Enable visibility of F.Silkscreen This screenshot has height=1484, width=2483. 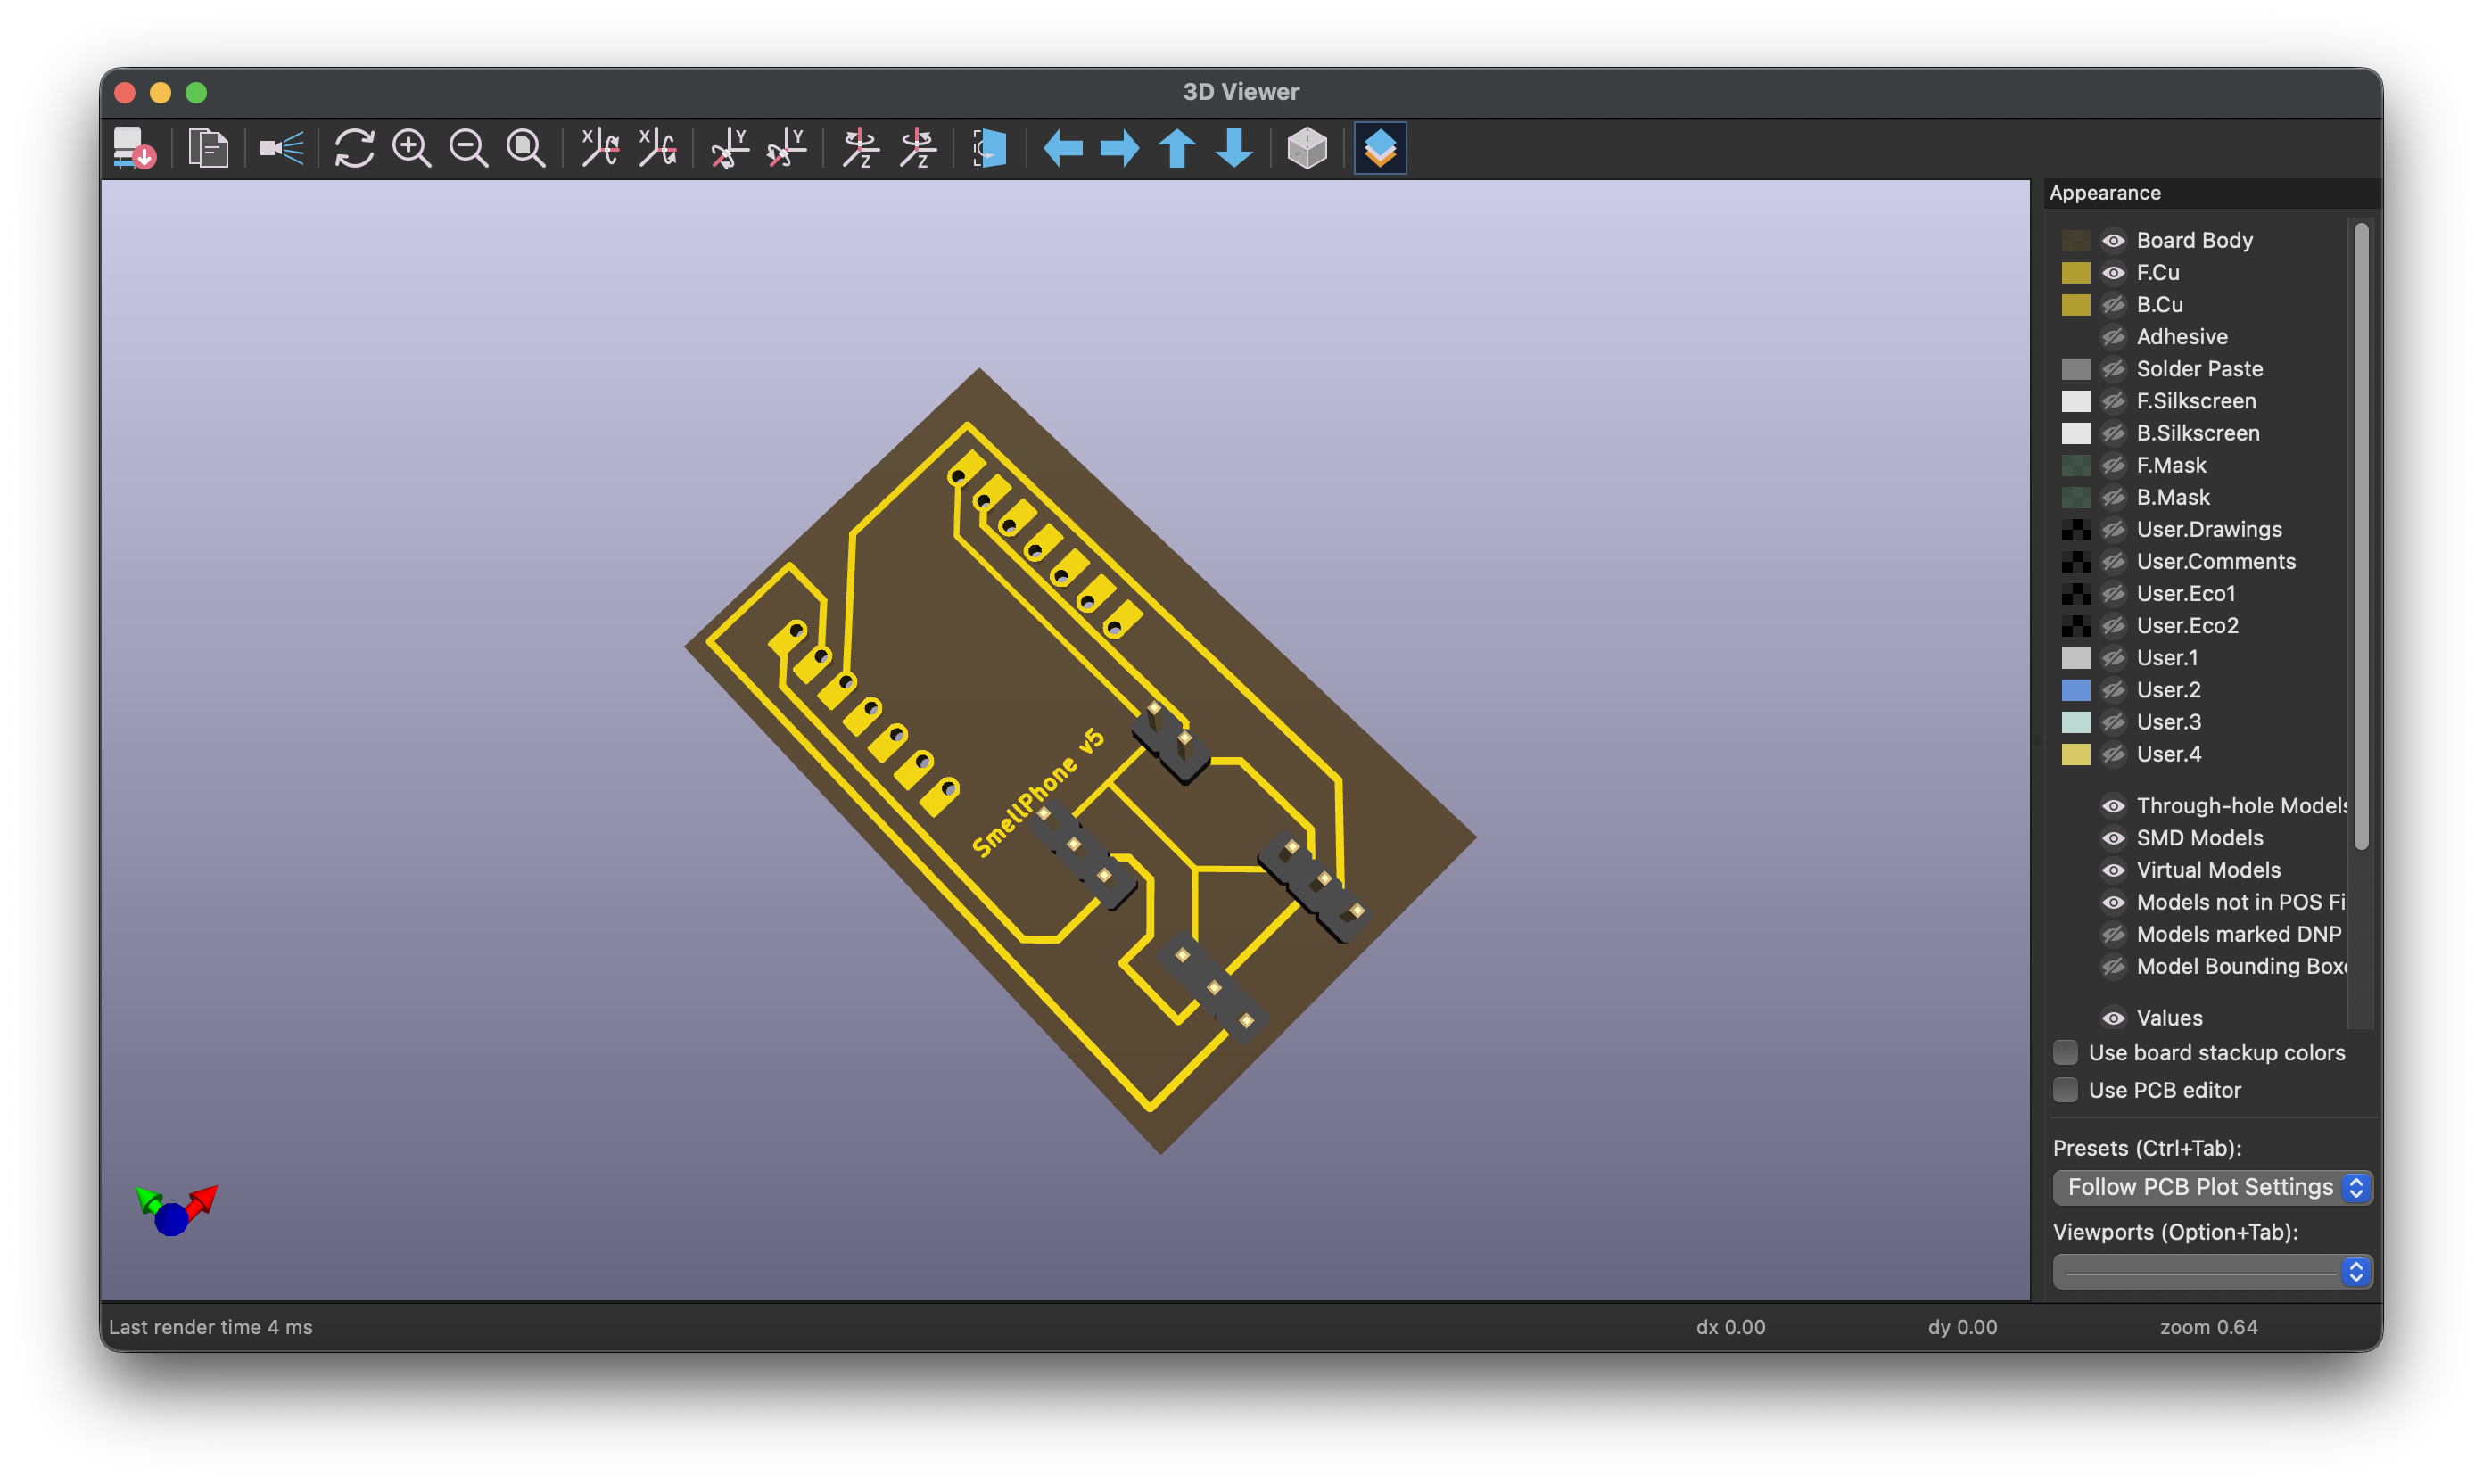pos(2115,401)
